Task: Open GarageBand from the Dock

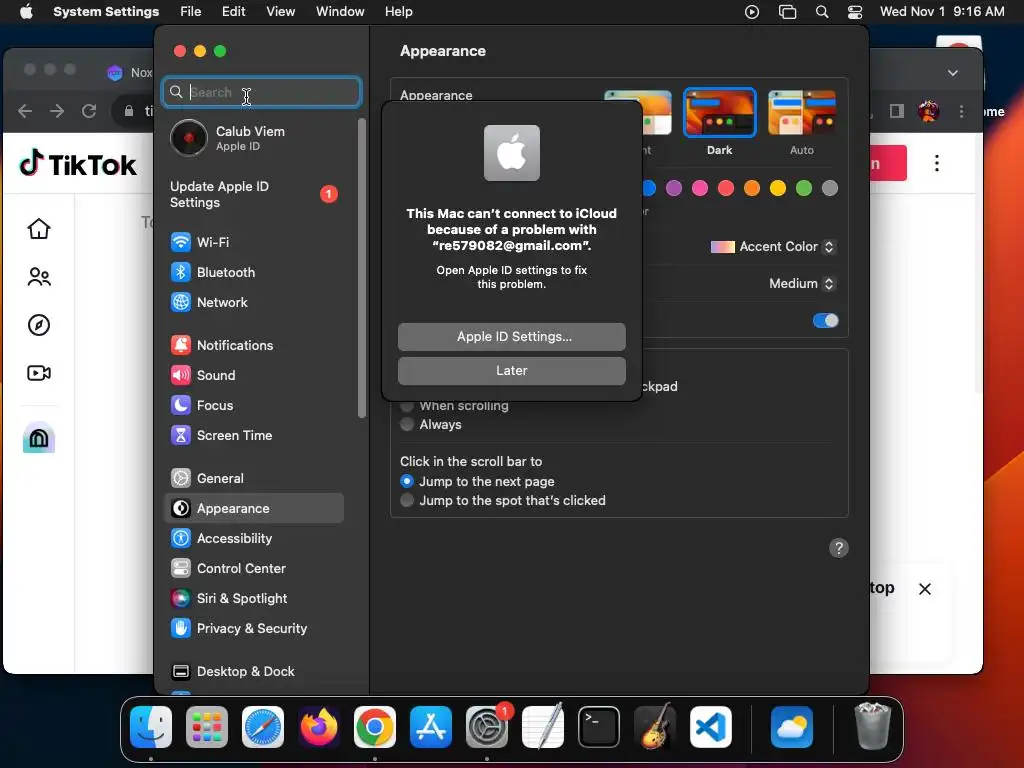Action: (655, 727)
